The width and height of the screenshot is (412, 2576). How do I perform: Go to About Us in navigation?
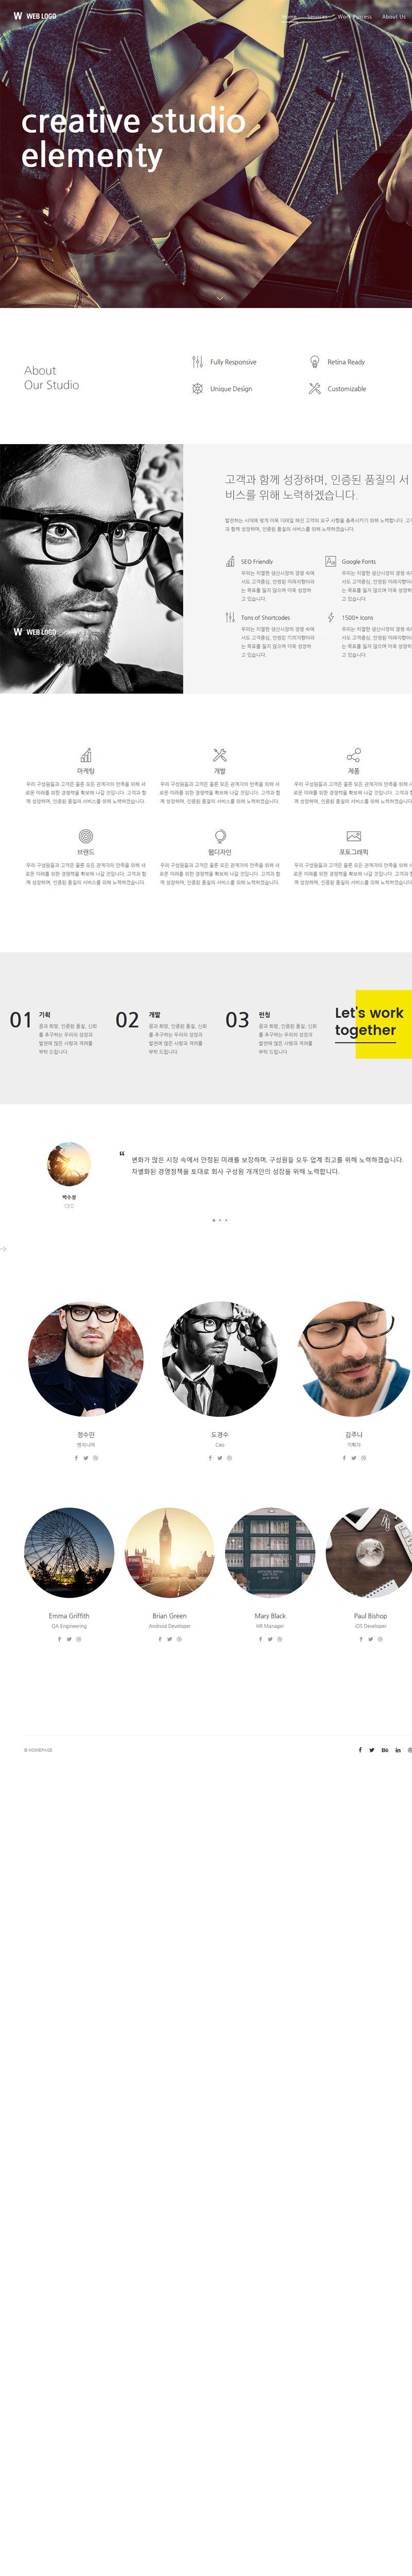(x=394, y=16)
